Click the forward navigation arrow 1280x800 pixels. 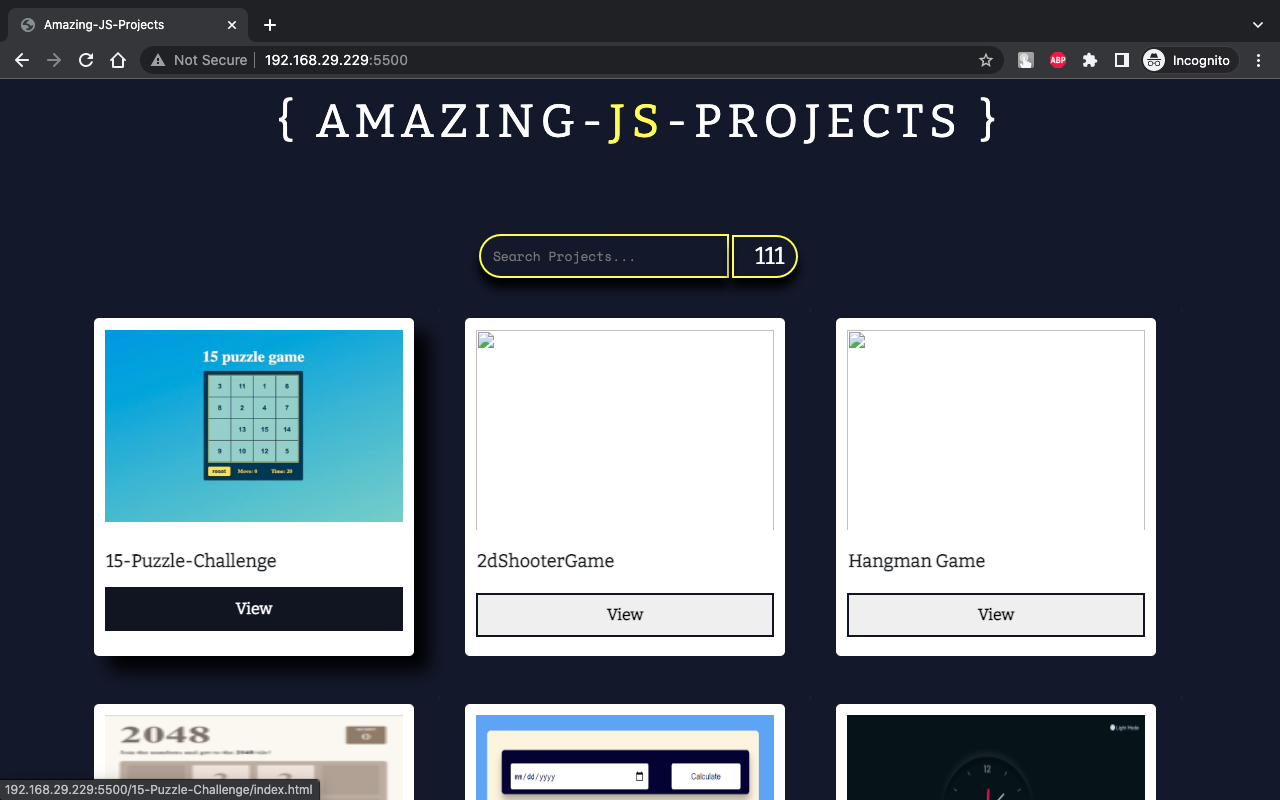click(54, 60)
